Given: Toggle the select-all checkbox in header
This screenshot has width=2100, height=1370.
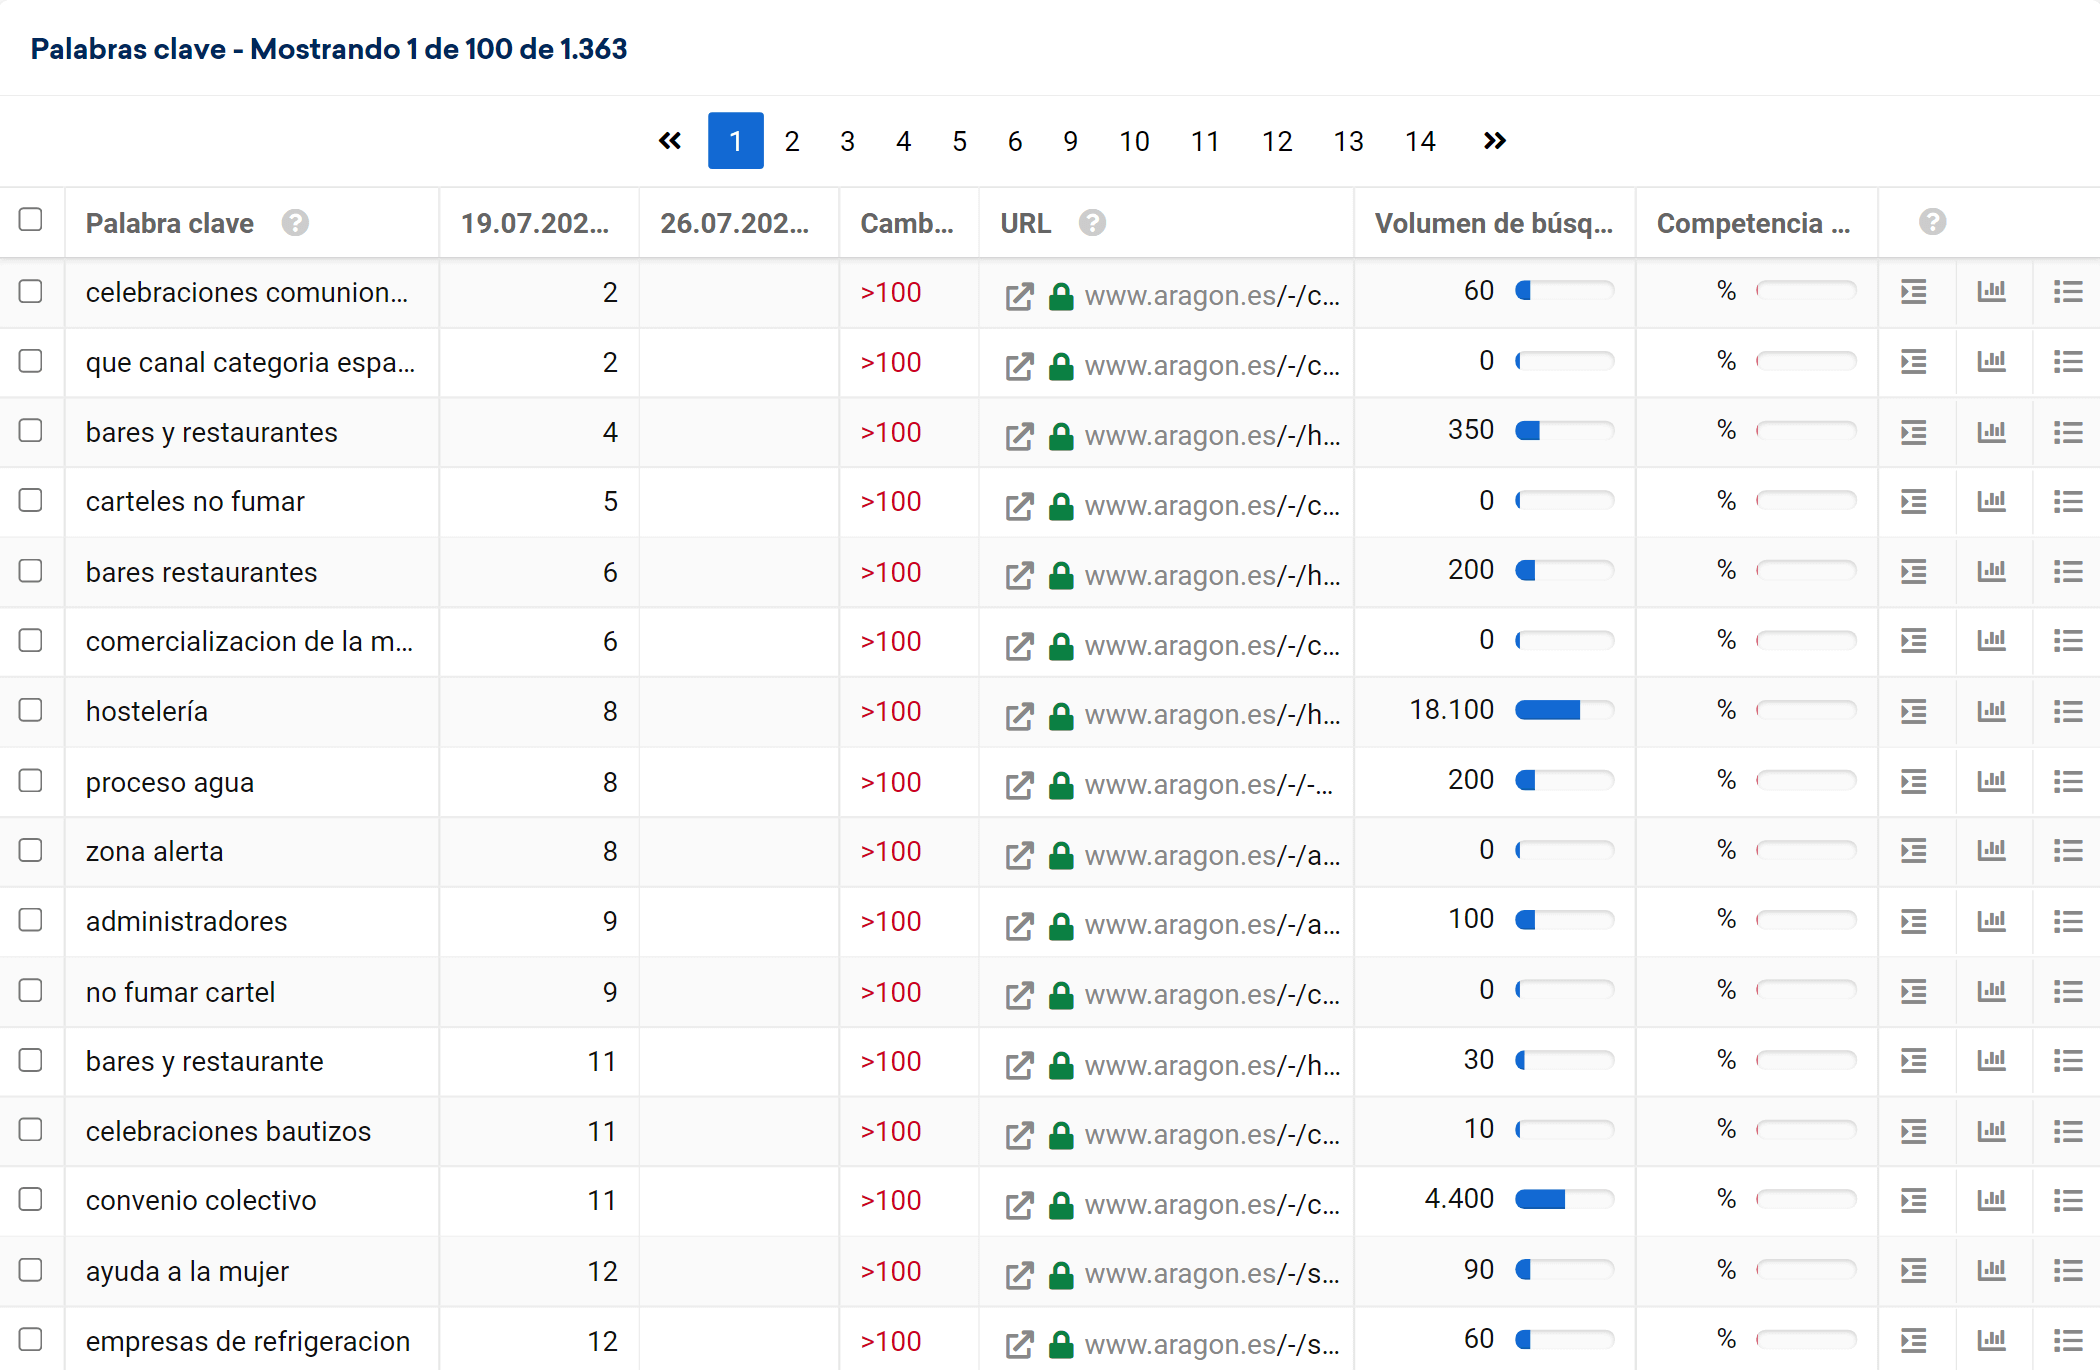Looking at the screenshot, I should pyautogui.click(x=31, y=220).
